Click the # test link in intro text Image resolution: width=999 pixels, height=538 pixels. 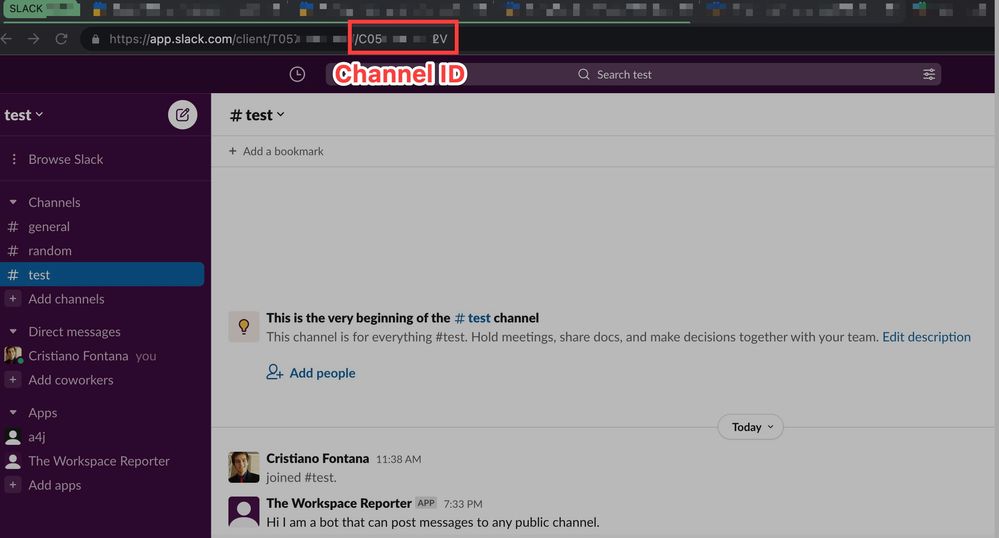[x=472, y=317]
